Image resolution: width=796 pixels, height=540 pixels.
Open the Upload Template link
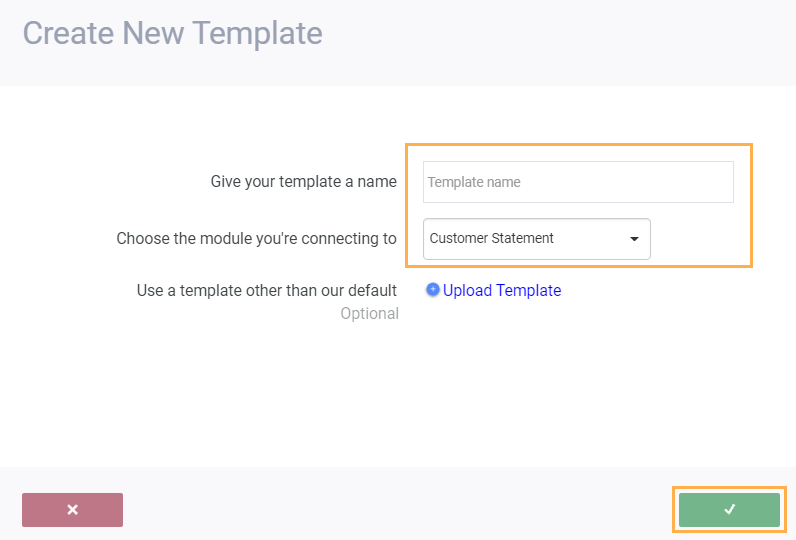pyautogui.click(x=502, y=290)
